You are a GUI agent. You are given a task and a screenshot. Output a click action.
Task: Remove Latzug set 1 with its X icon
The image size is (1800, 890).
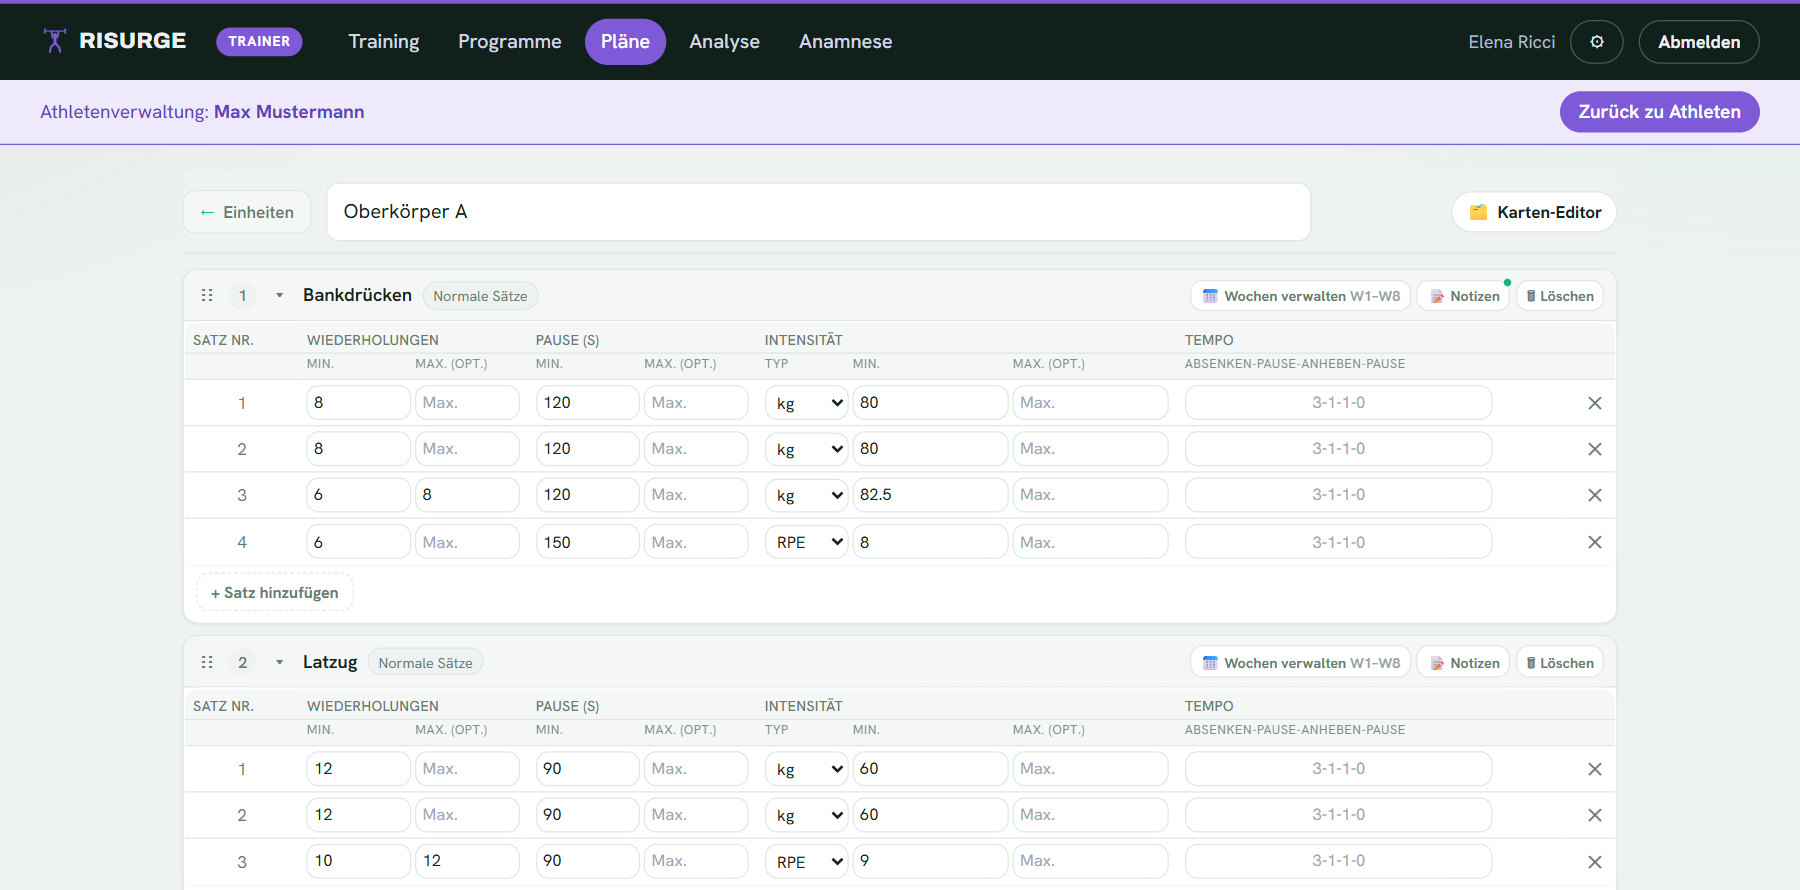coord(1595,769)
